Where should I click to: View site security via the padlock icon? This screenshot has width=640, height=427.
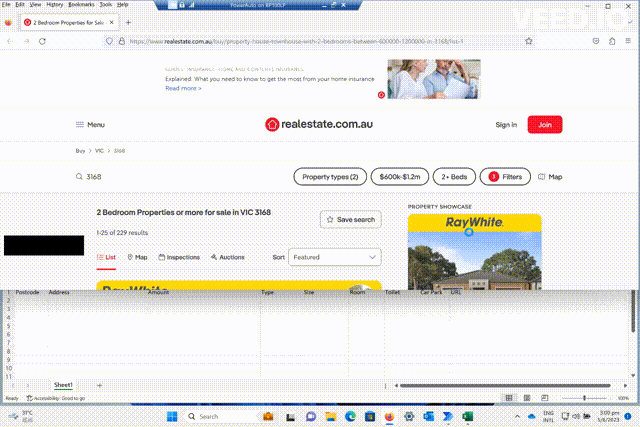click(122, 41)
